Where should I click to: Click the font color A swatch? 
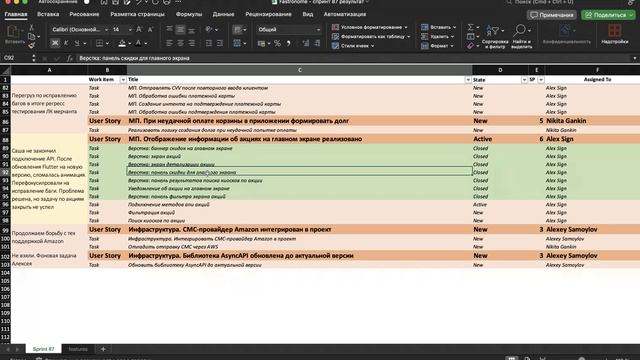pyautogui.click(x=138, y=43)
